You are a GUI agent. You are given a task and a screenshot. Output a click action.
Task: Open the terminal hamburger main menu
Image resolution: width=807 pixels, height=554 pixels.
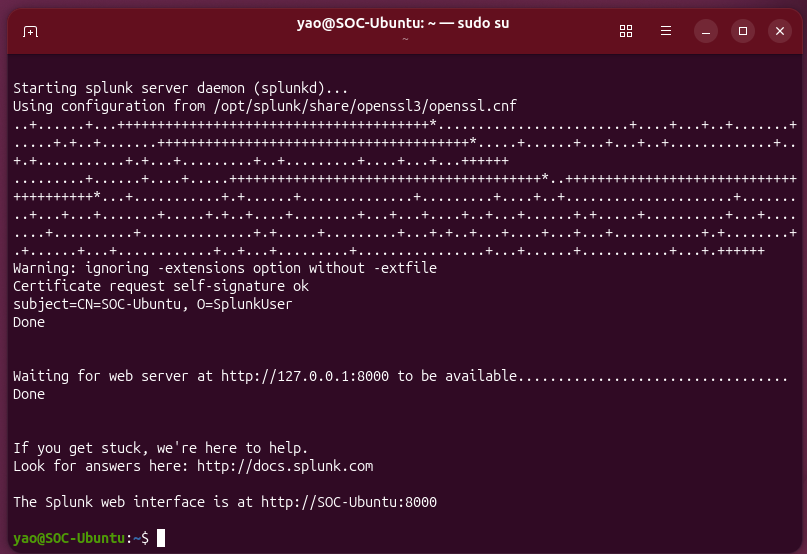(x=665, y=31)
